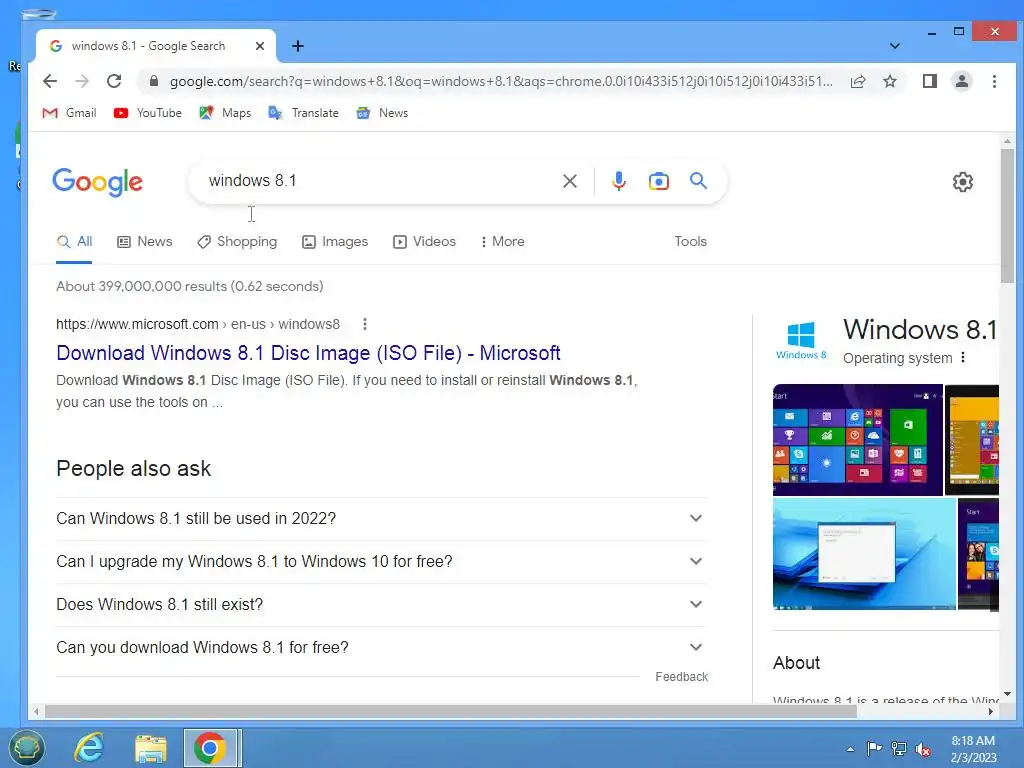Open Gmail bookmark

[69, 113]
